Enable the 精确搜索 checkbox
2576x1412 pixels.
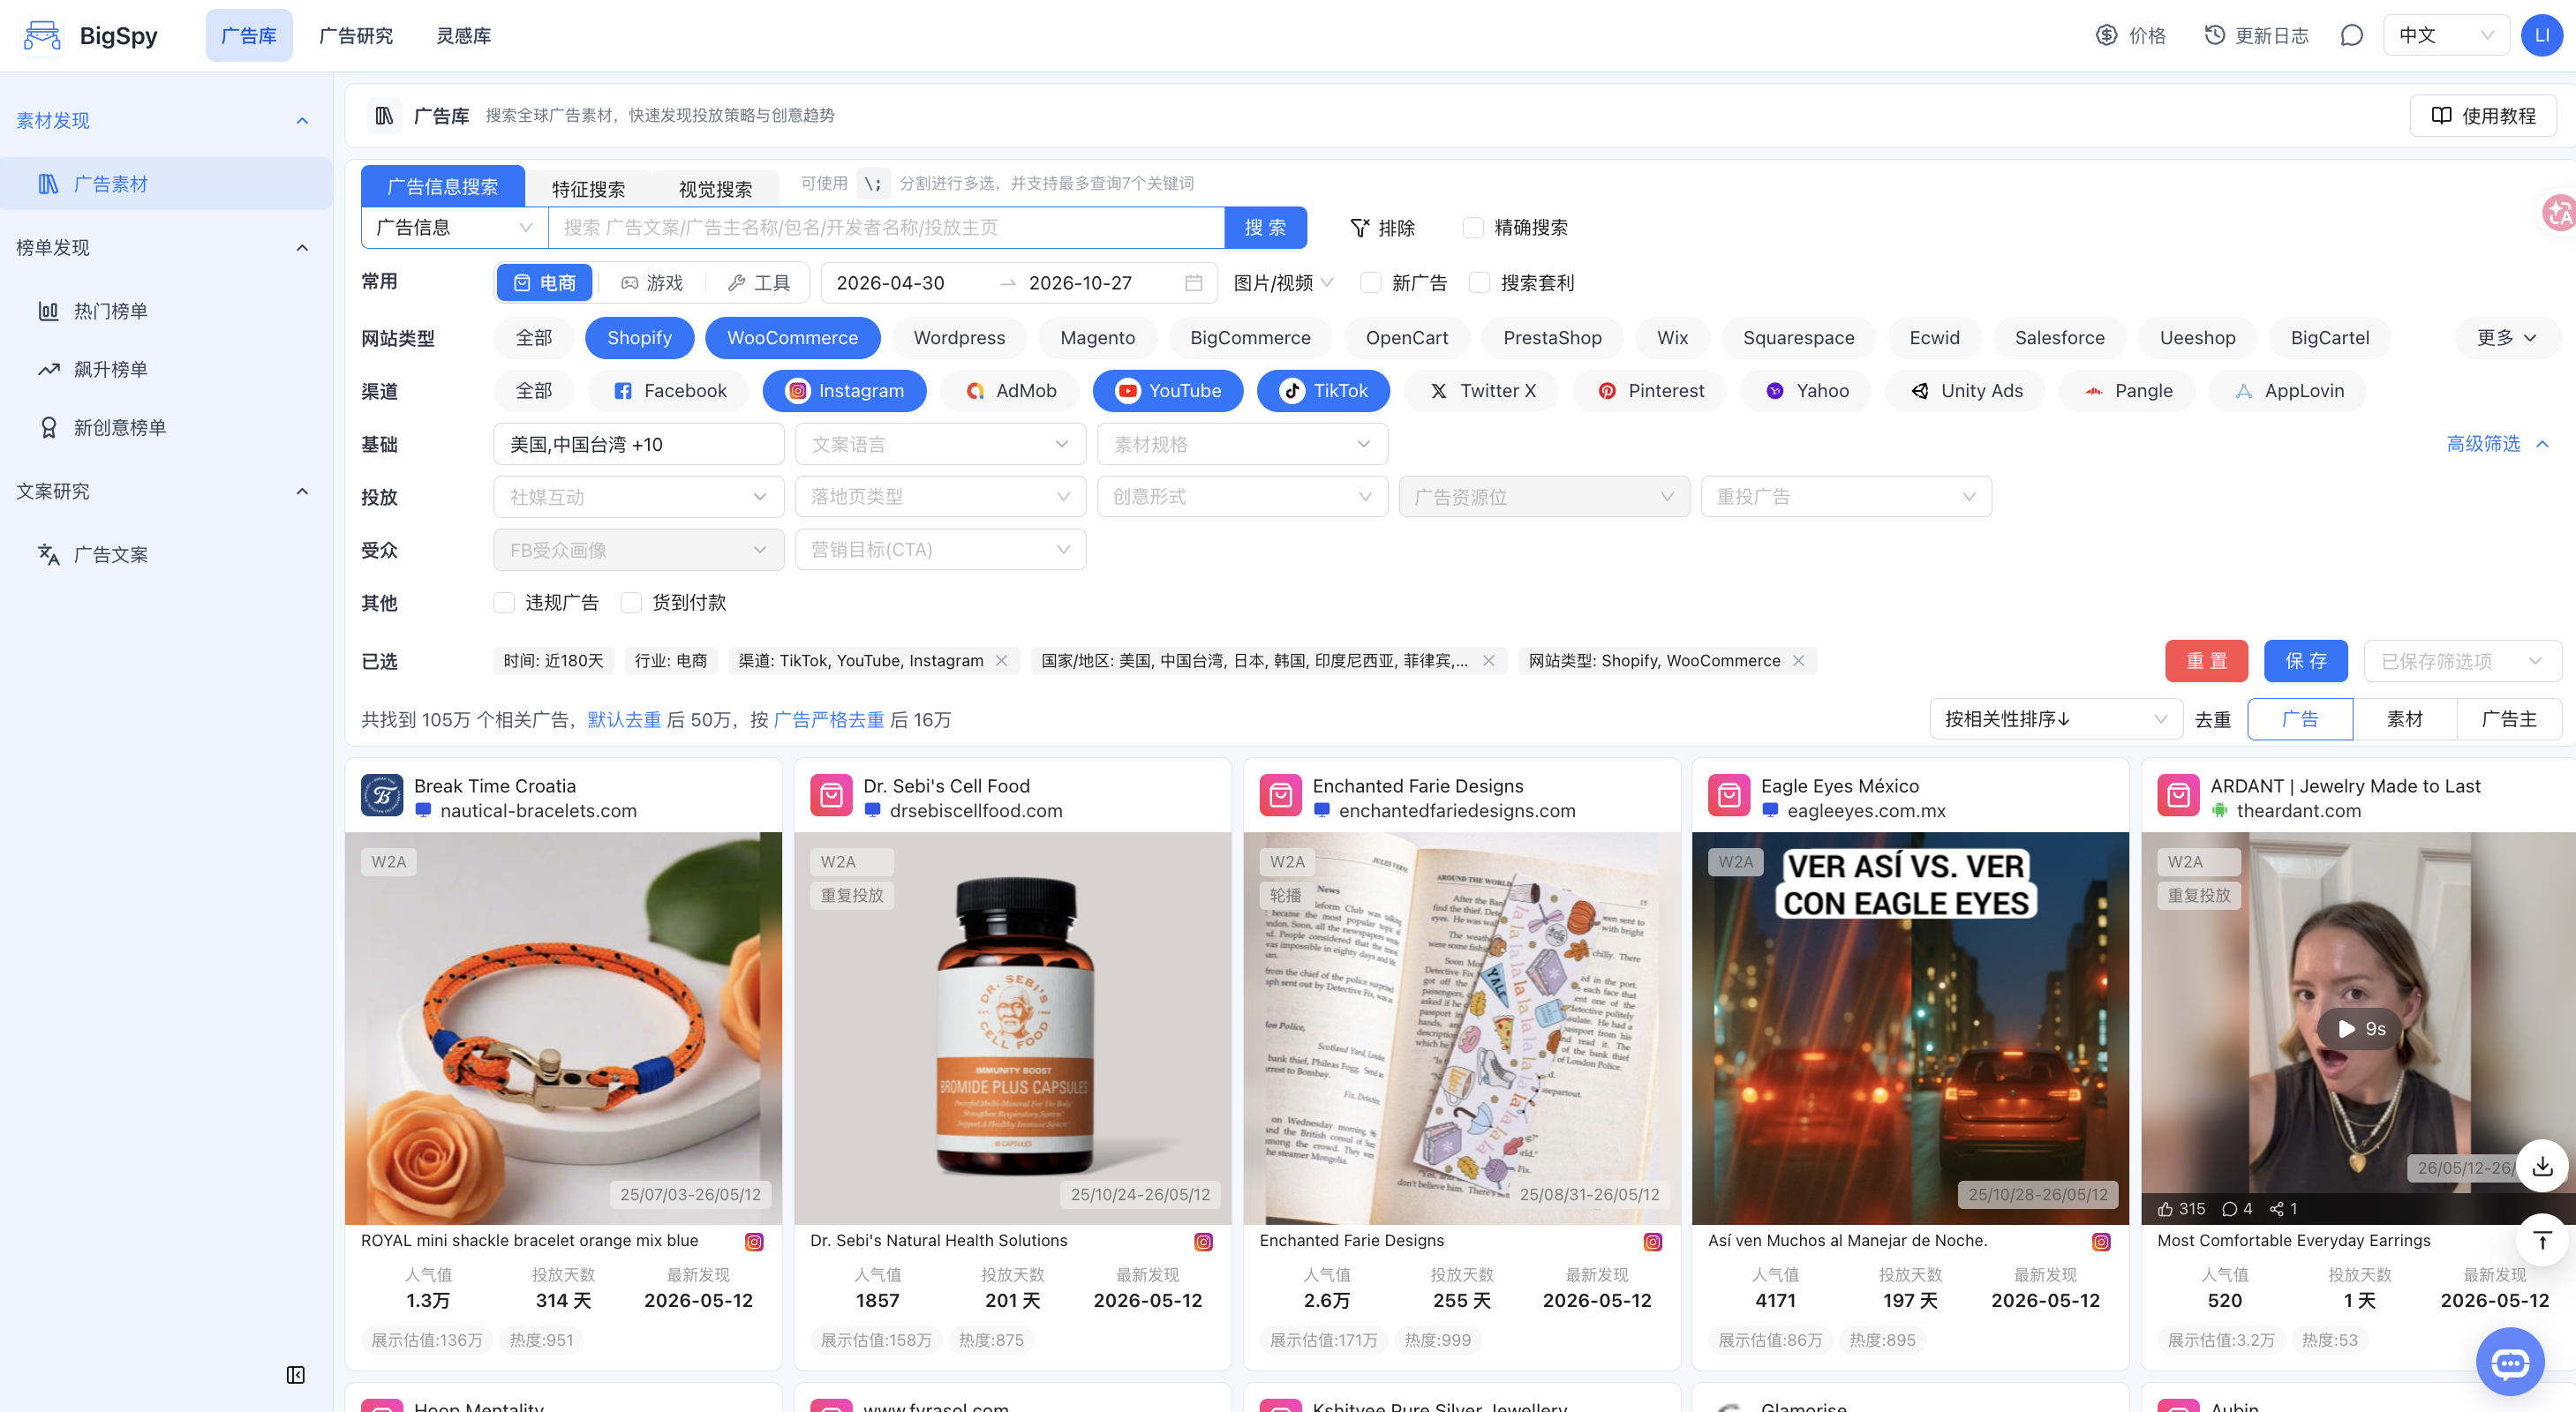(x=1473, y=228)
